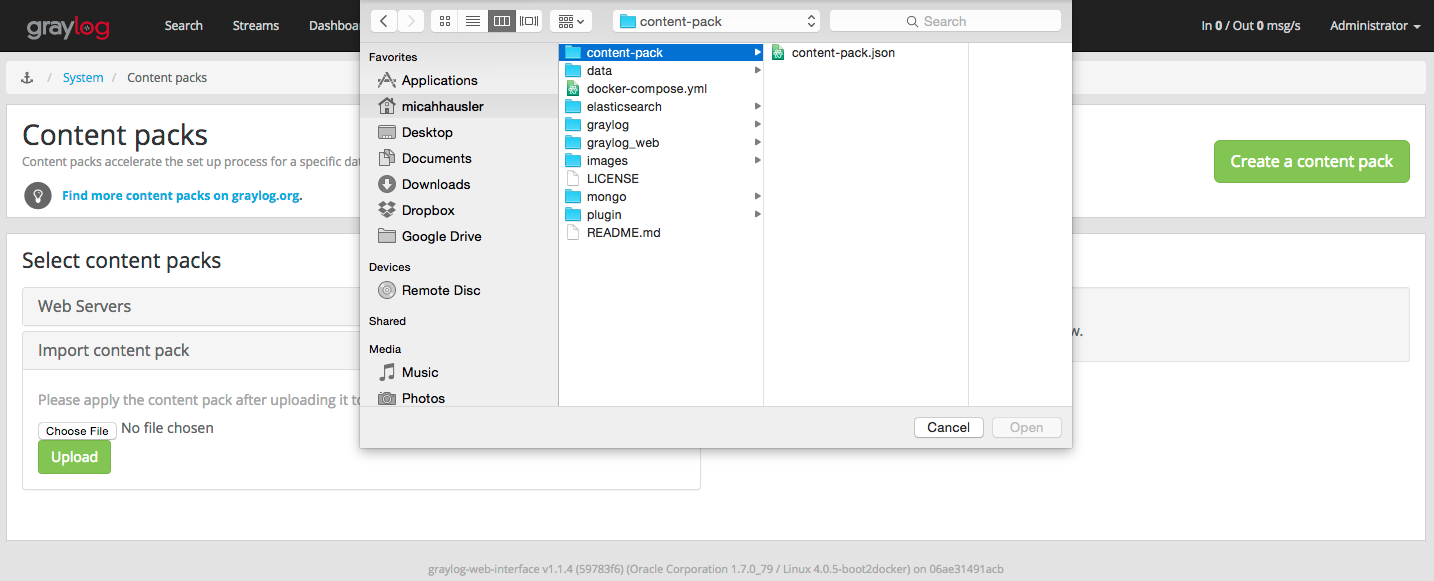Click the In/Out msg/s throughput indicator
1434x581 pixels.
pos(1250,26)
